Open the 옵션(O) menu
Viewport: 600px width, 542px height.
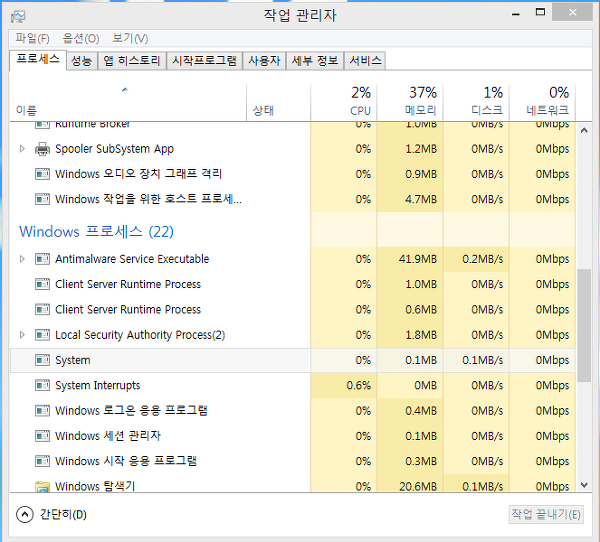tap(81, 38)
